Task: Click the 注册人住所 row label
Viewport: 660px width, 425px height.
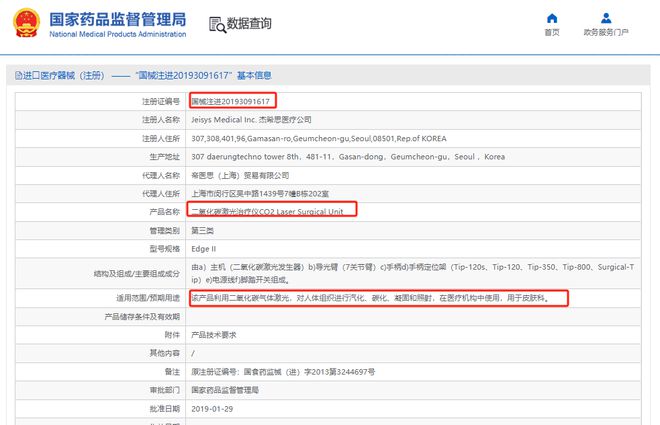Action: pyautogui.click(x=161, y=138)
